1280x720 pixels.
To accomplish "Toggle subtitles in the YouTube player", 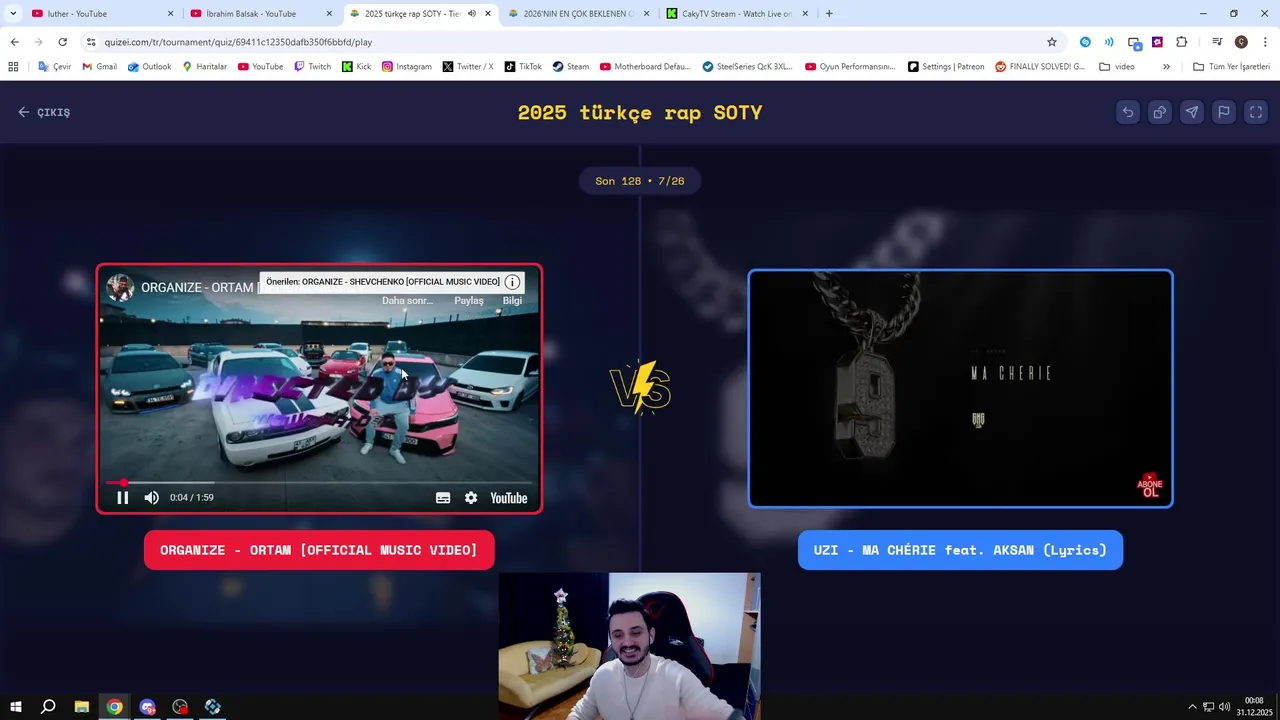I will [443, 498].
